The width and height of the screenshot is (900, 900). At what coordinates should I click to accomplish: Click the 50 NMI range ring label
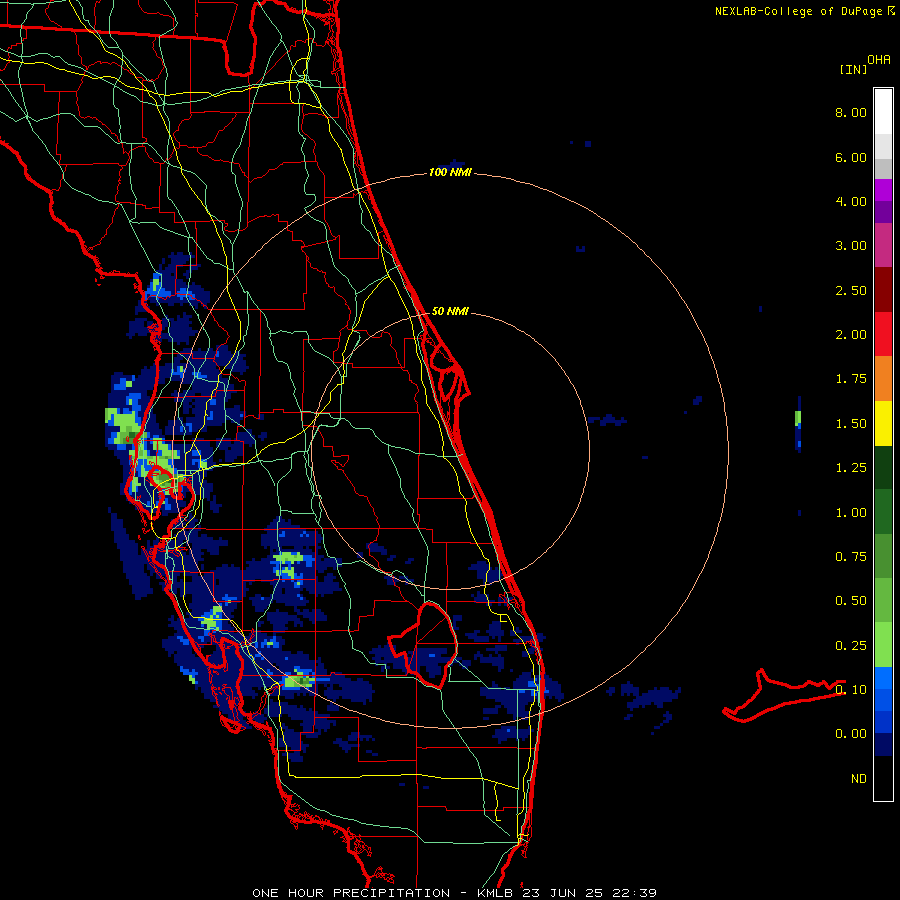coord(450,311)
